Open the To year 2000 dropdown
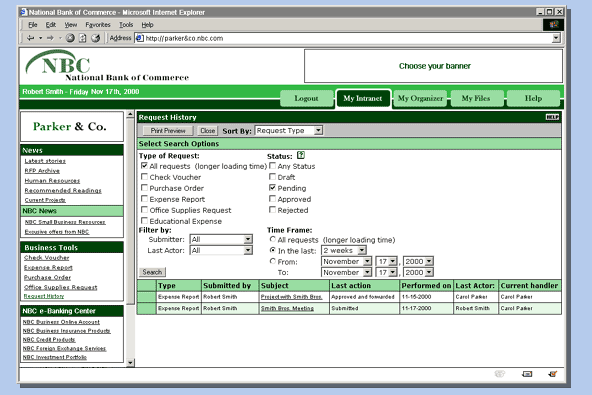The height and width of the screenshot is (395, 592). (418, 272)
